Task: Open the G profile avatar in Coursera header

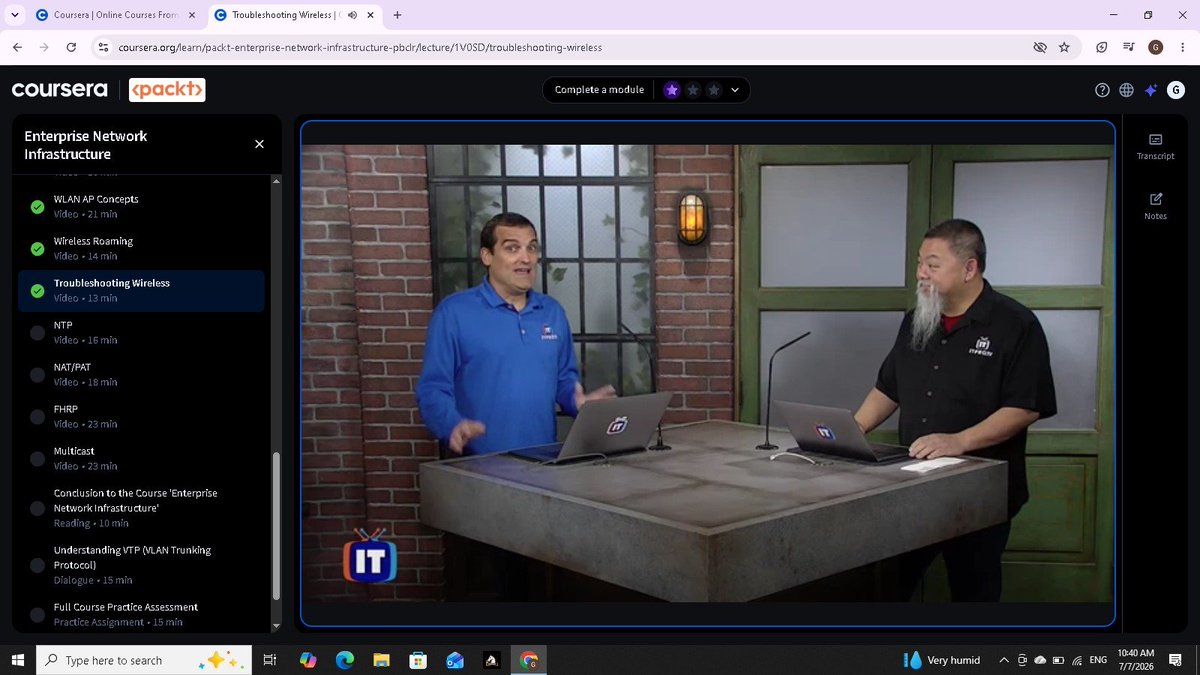Action: (x=1176, y=90)
